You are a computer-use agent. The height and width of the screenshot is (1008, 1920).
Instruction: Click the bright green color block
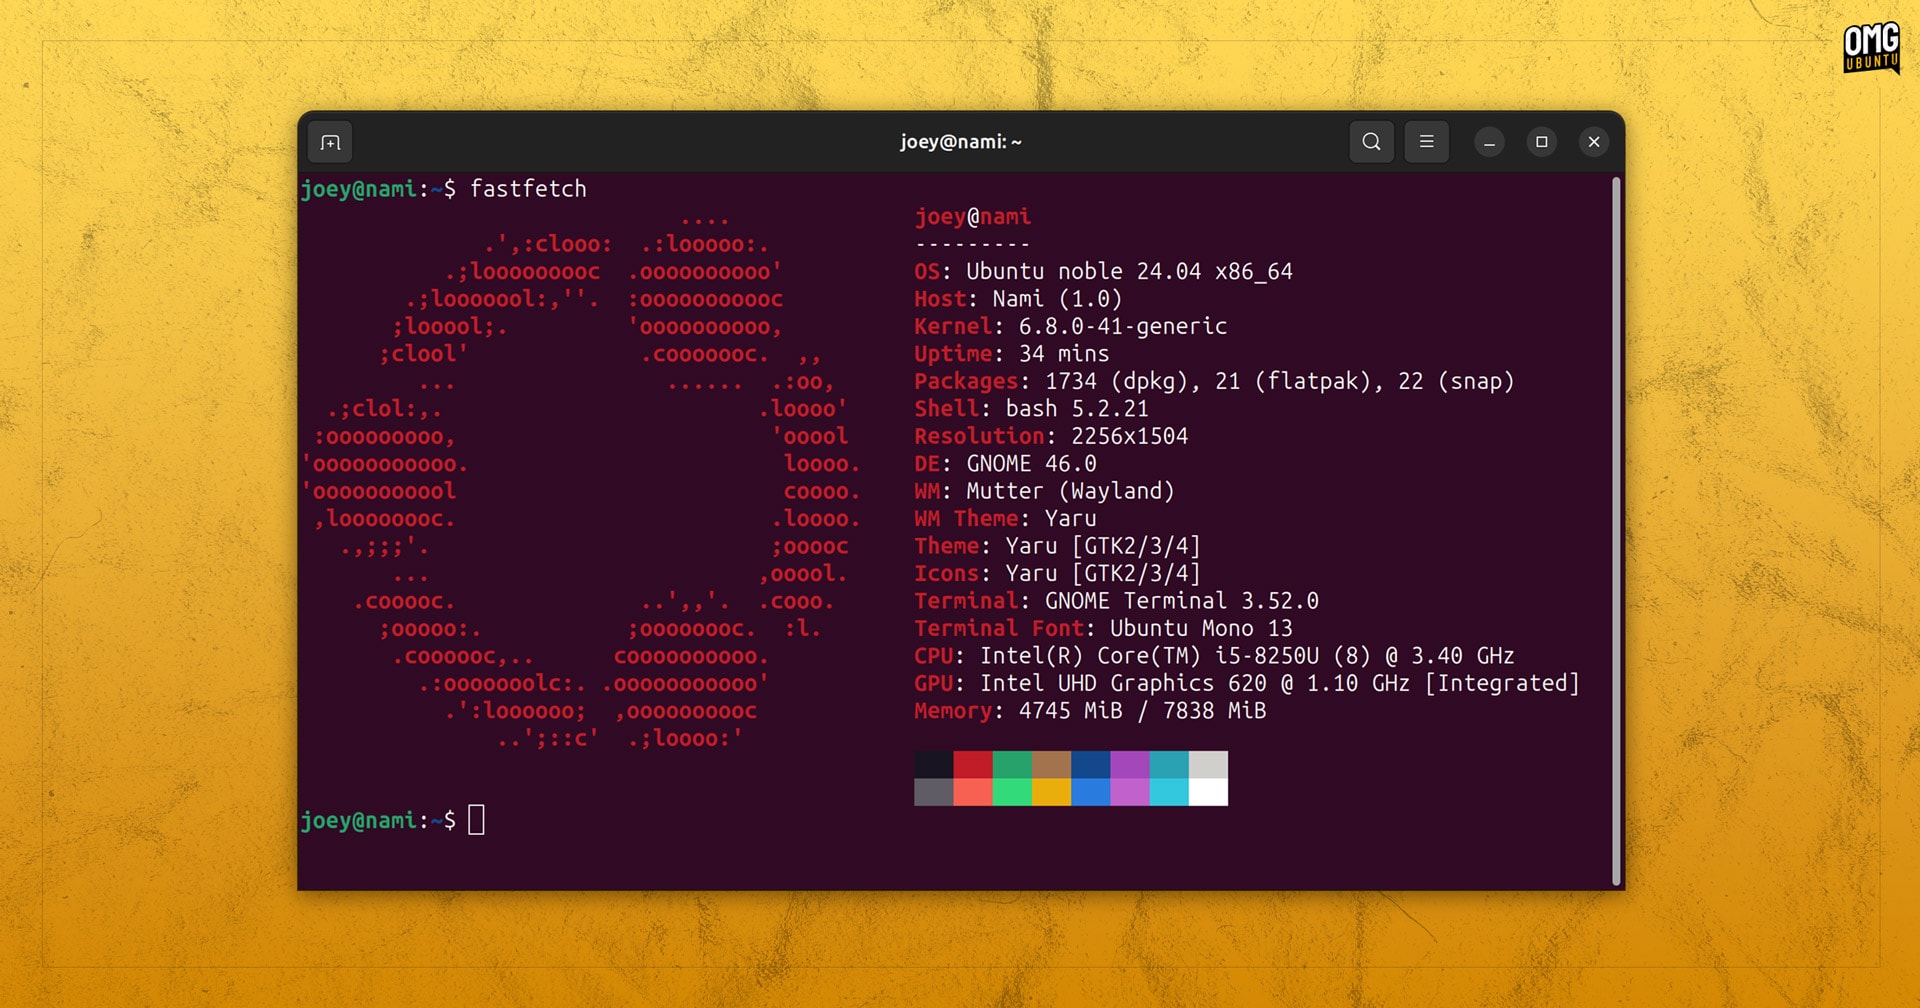coord(1012,792)
